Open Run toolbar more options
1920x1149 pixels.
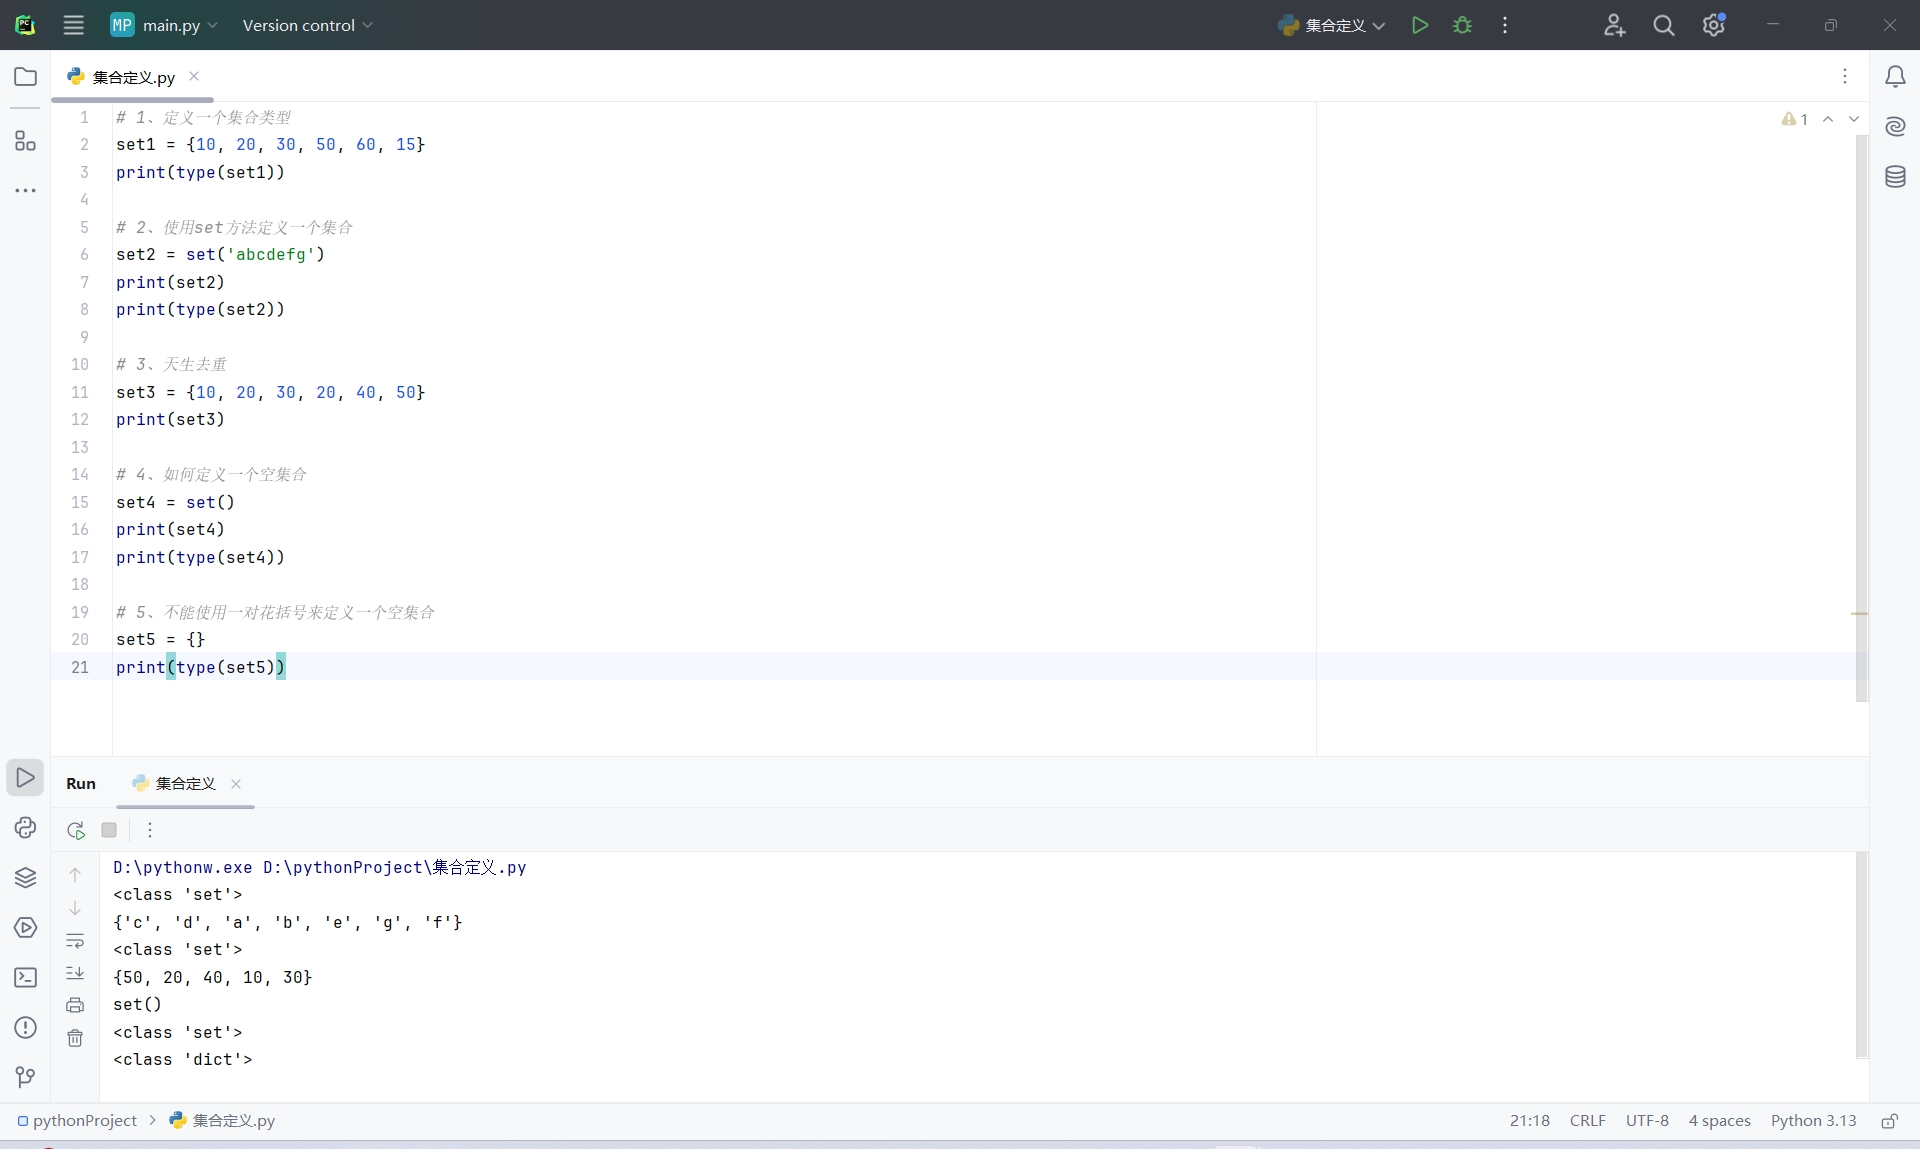tap(150, 830)
